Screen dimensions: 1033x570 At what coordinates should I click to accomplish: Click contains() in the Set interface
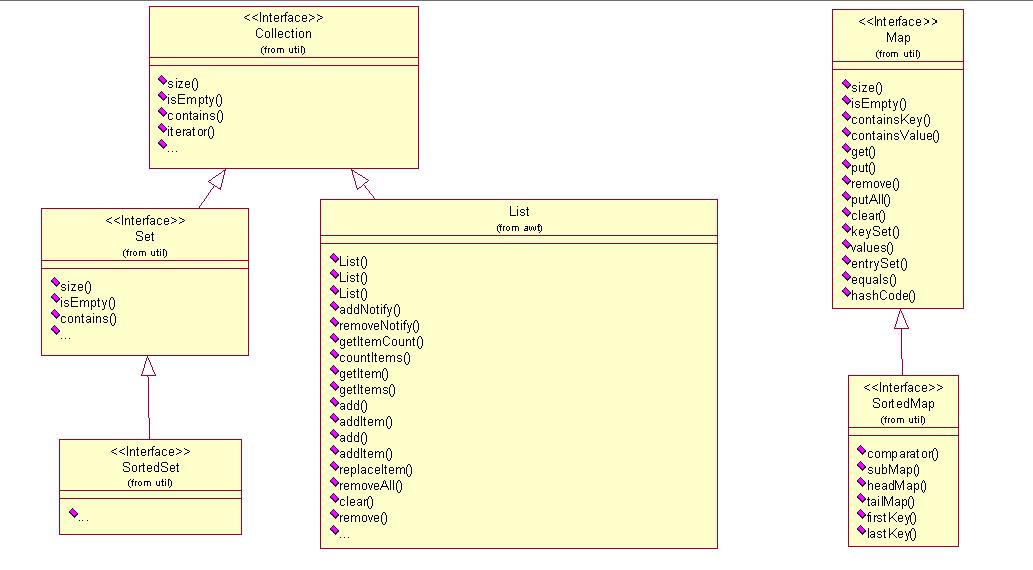pyautogui.click(x=88, y=319)
